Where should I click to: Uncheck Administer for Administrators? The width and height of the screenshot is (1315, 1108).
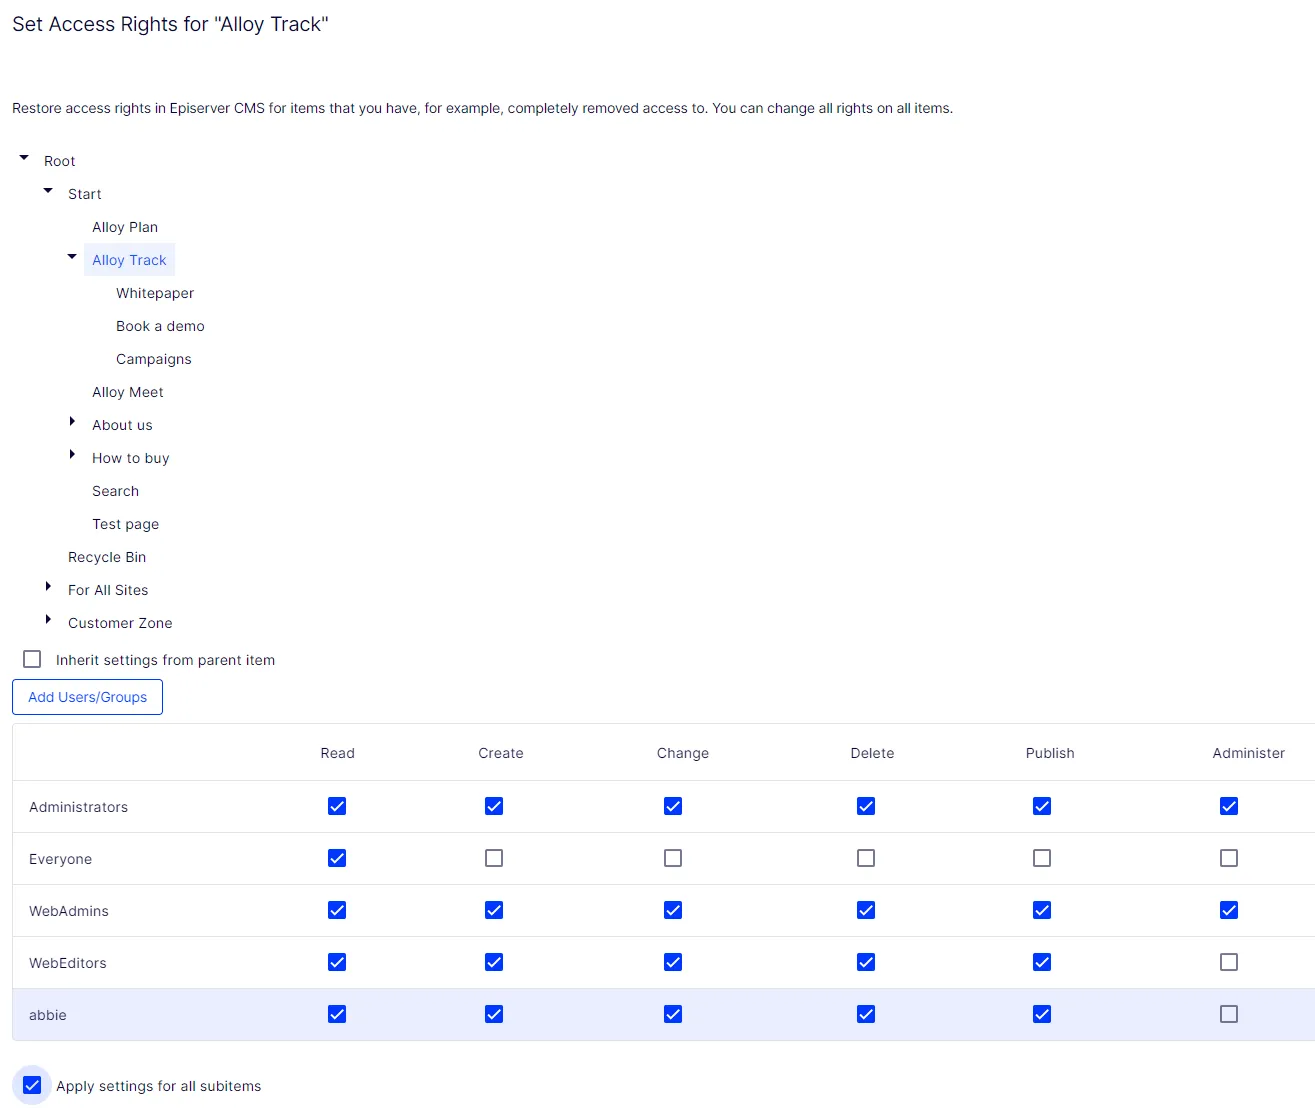click(1229, 806)
